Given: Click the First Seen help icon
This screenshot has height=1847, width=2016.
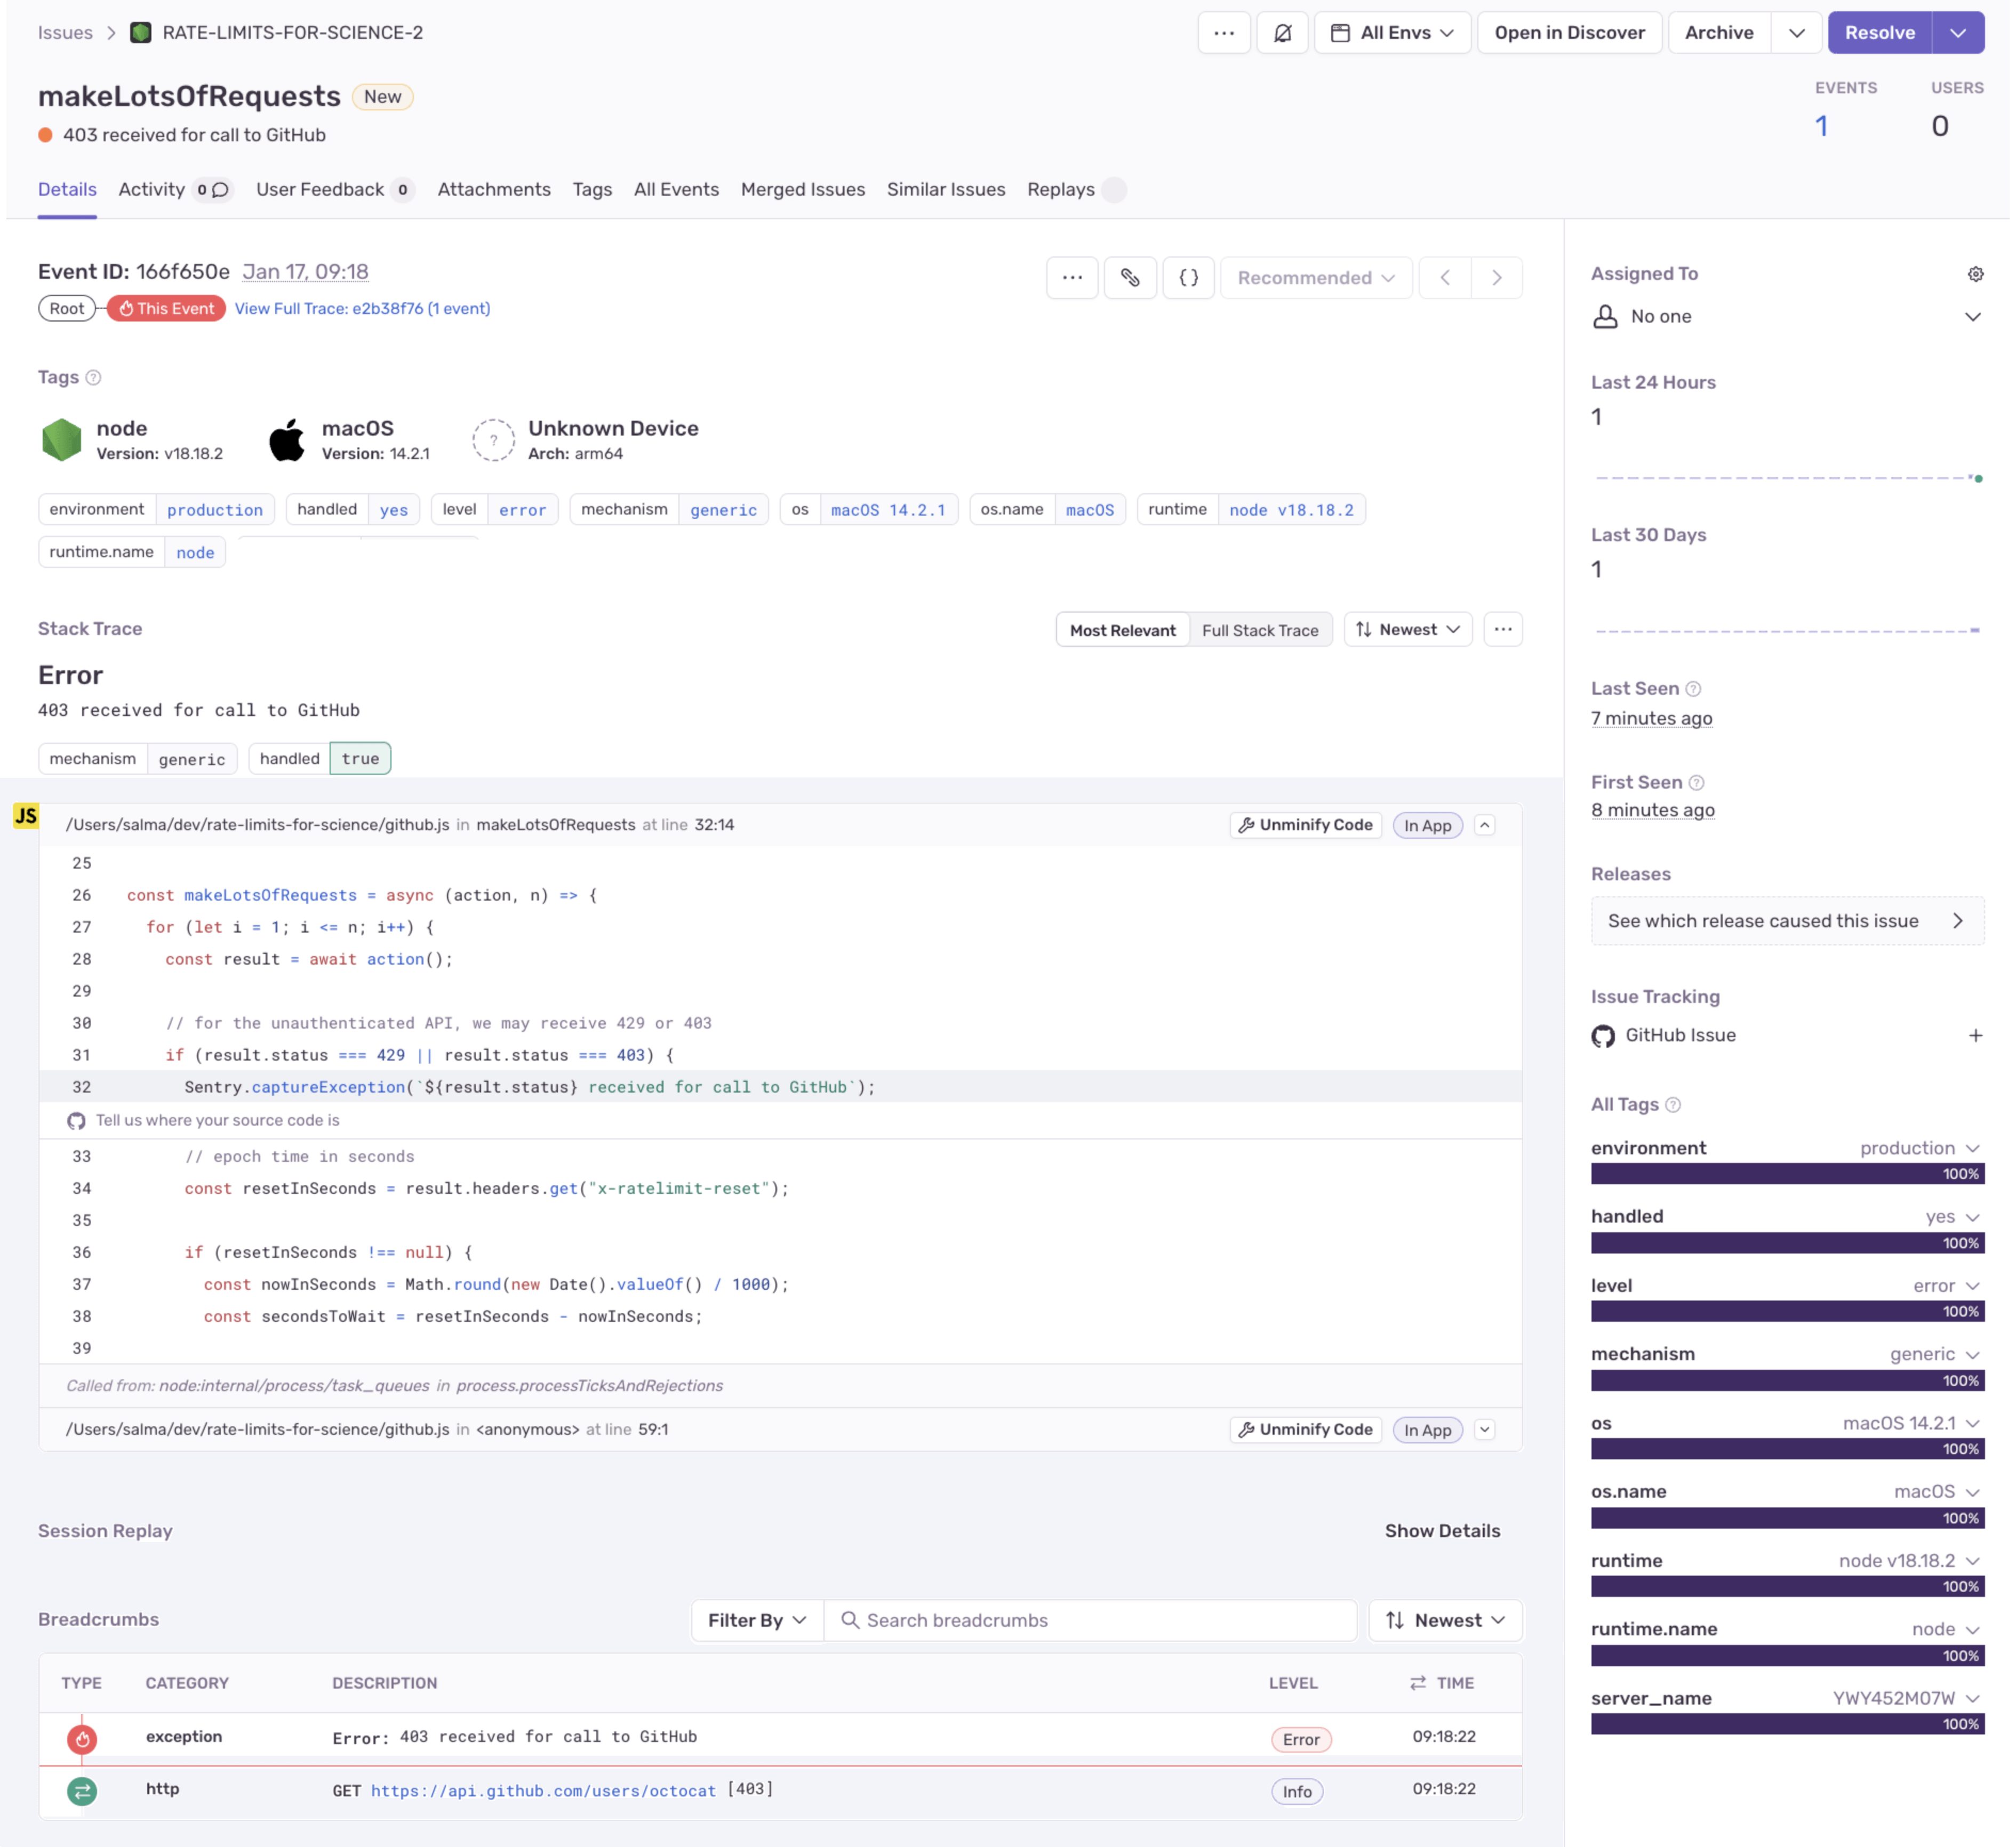Looking at the screenshot, I should pyautogui.click(x=1696, y=783).
